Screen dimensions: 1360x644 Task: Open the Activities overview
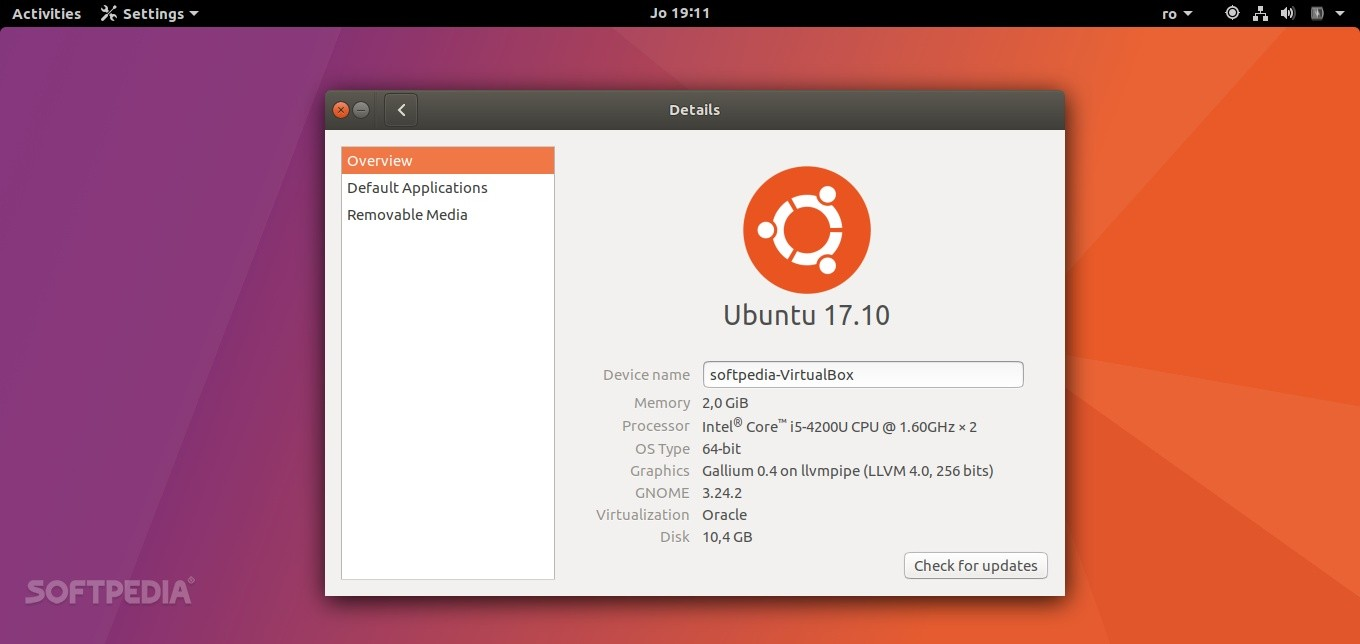[x=46, y=14]
